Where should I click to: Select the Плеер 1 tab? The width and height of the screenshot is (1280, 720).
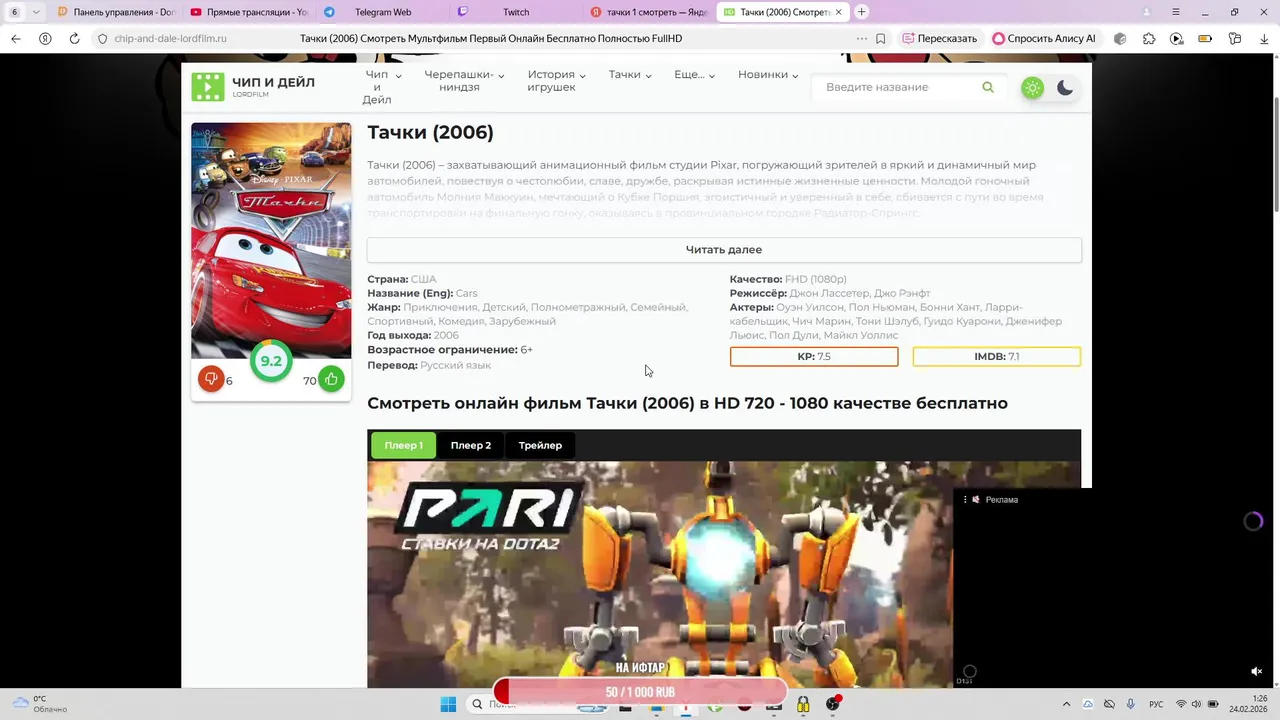tap(404, 445)
